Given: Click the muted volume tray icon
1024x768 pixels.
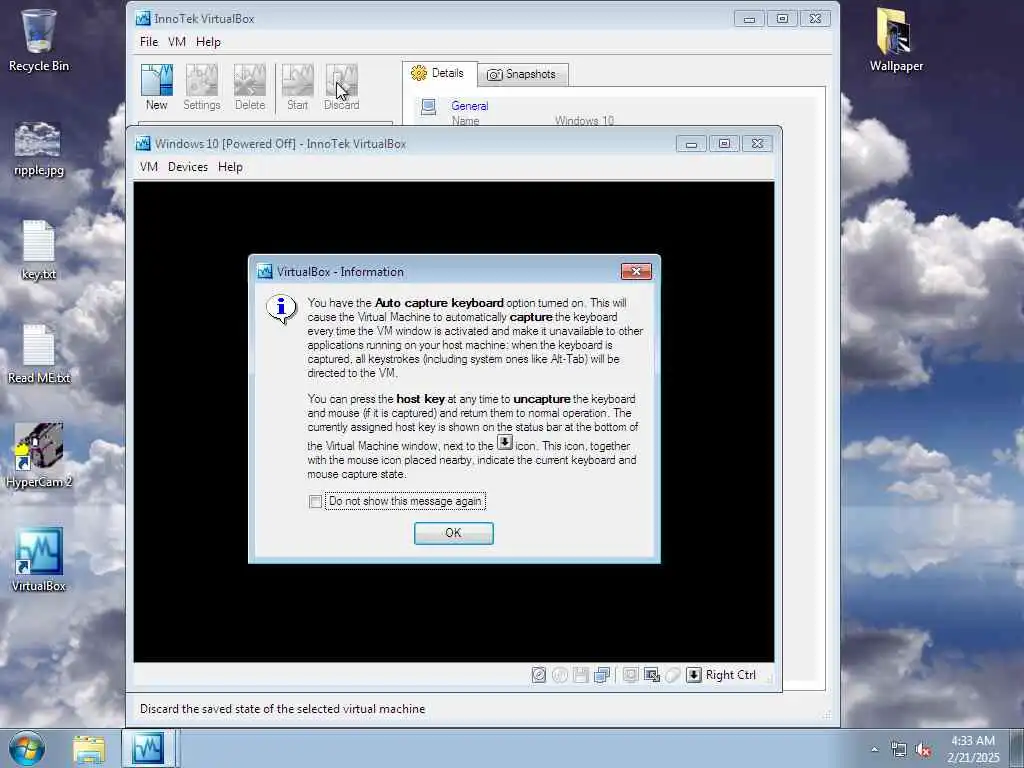Looking at the screenshot, I should coord(923,750).
